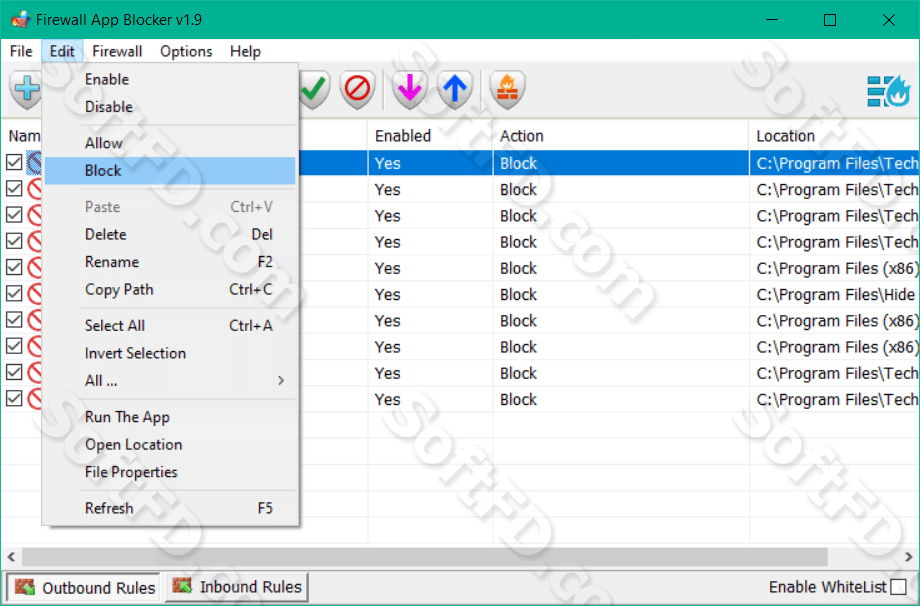Choose Delete in the Edit menu
The height and width of the screenshot is (606, 920).
pos(170,235)
